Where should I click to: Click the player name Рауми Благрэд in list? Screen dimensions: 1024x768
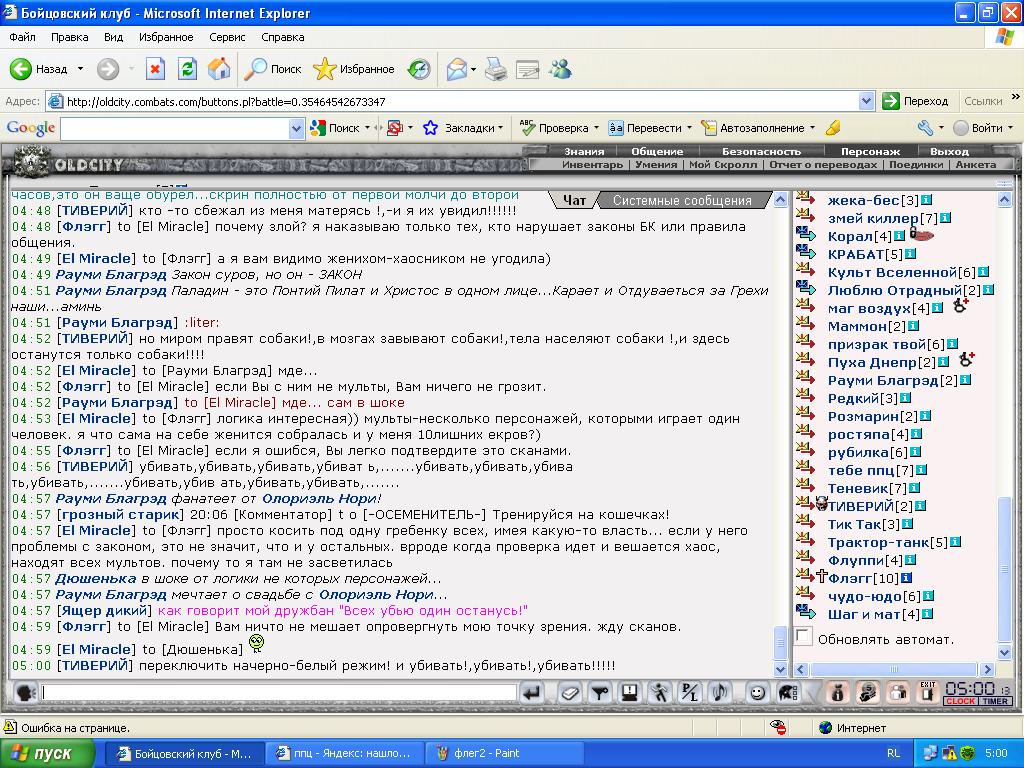coord(883,380)
